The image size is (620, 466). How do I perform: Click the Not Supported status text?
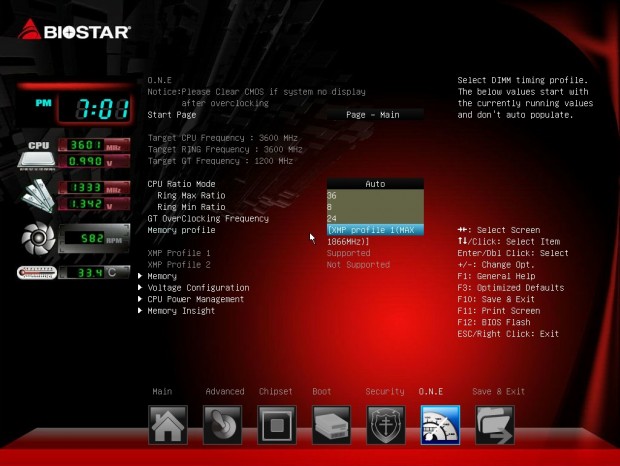coord(358,264)
